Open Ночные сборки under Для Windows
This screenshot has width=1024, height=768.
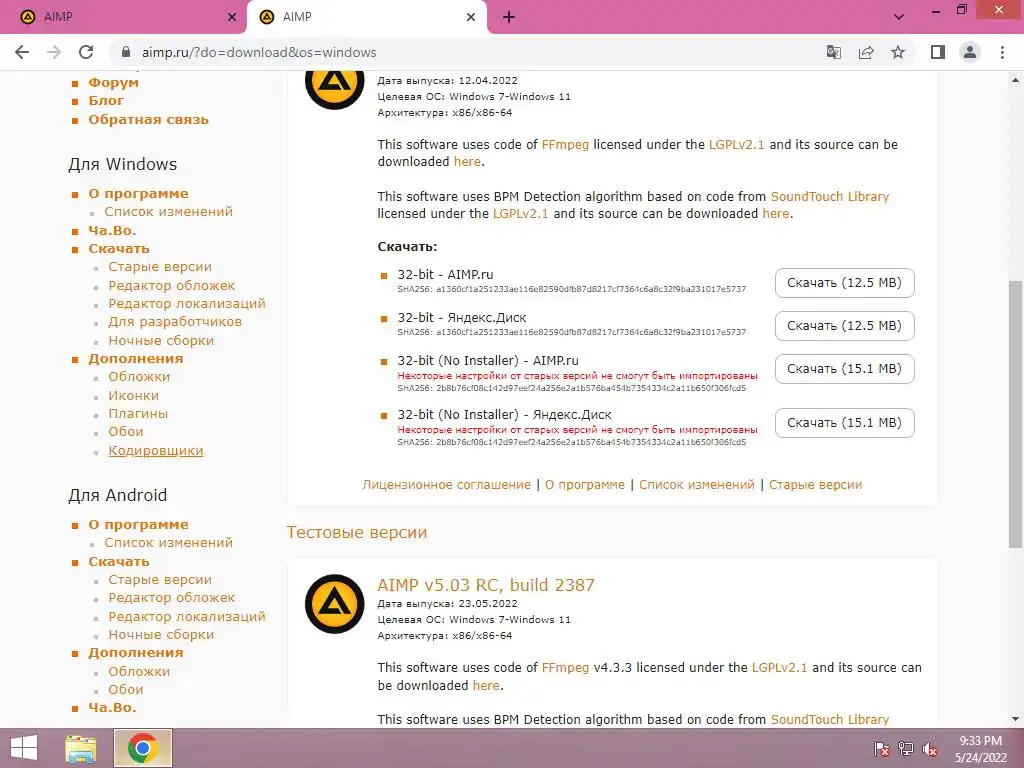coord(161,340)
